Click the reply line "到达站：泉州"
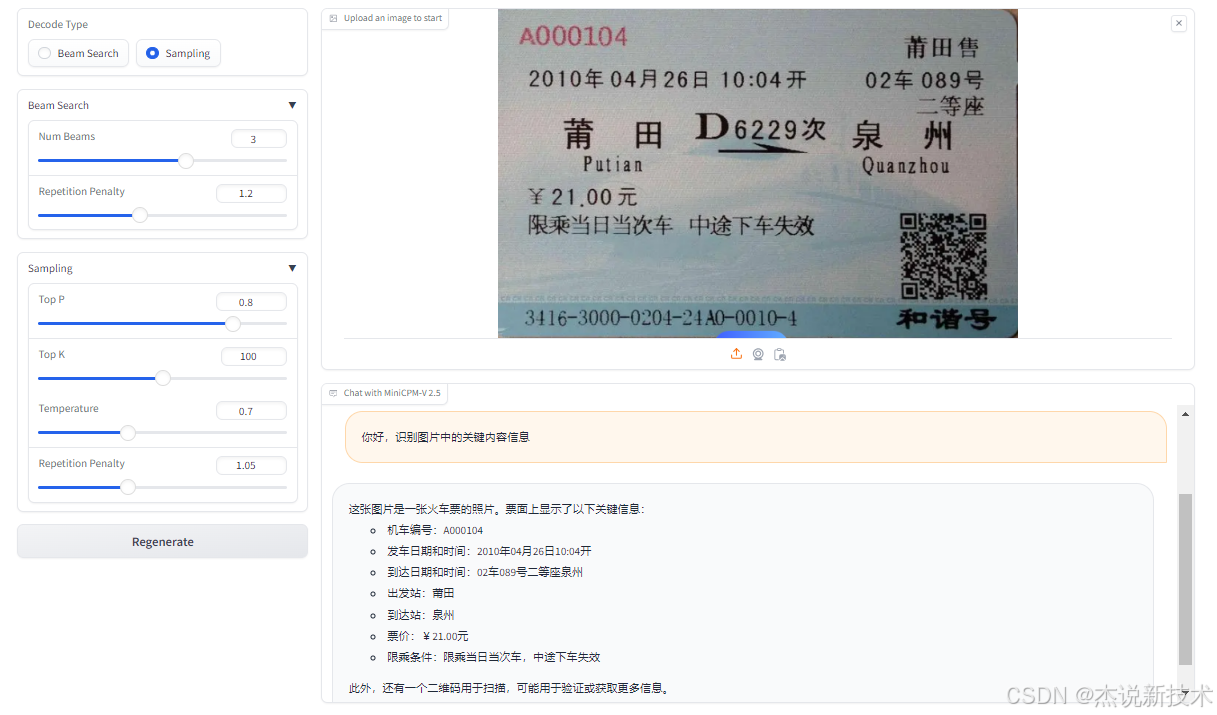The height and width of the screenshot is (715, 1217). (x=420, y=615)
